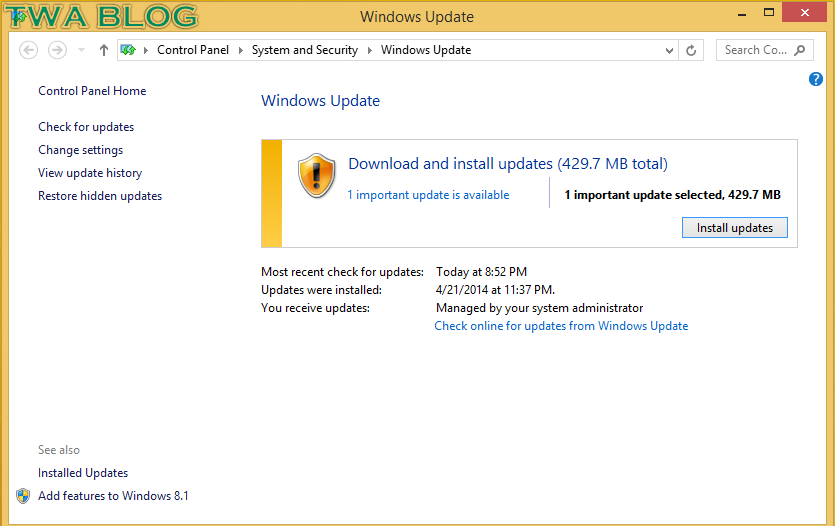Click '4/21/2014 at 11:37 PM.' text
This screenshot has width=835, height=526.
(495, 290)
